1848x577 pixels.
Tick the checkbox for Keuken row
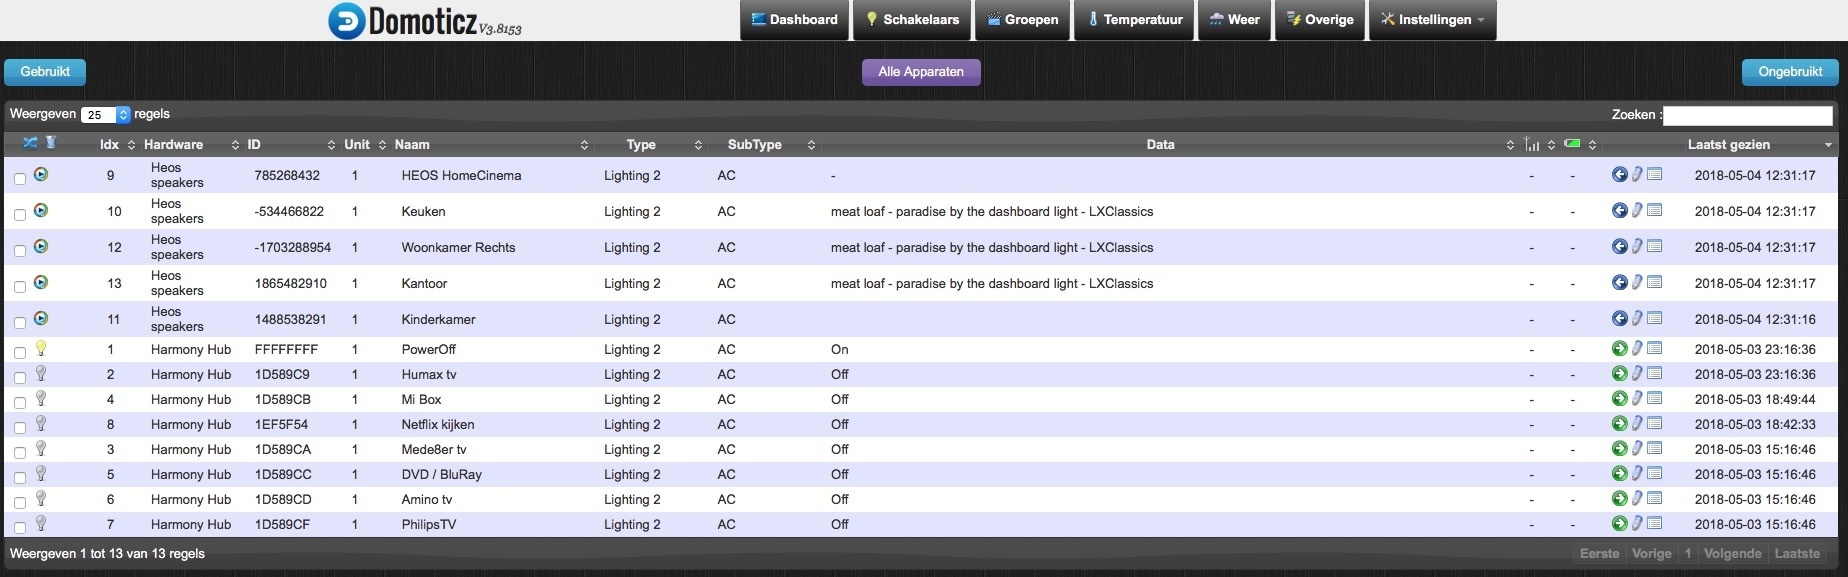[x=20, y=215]
